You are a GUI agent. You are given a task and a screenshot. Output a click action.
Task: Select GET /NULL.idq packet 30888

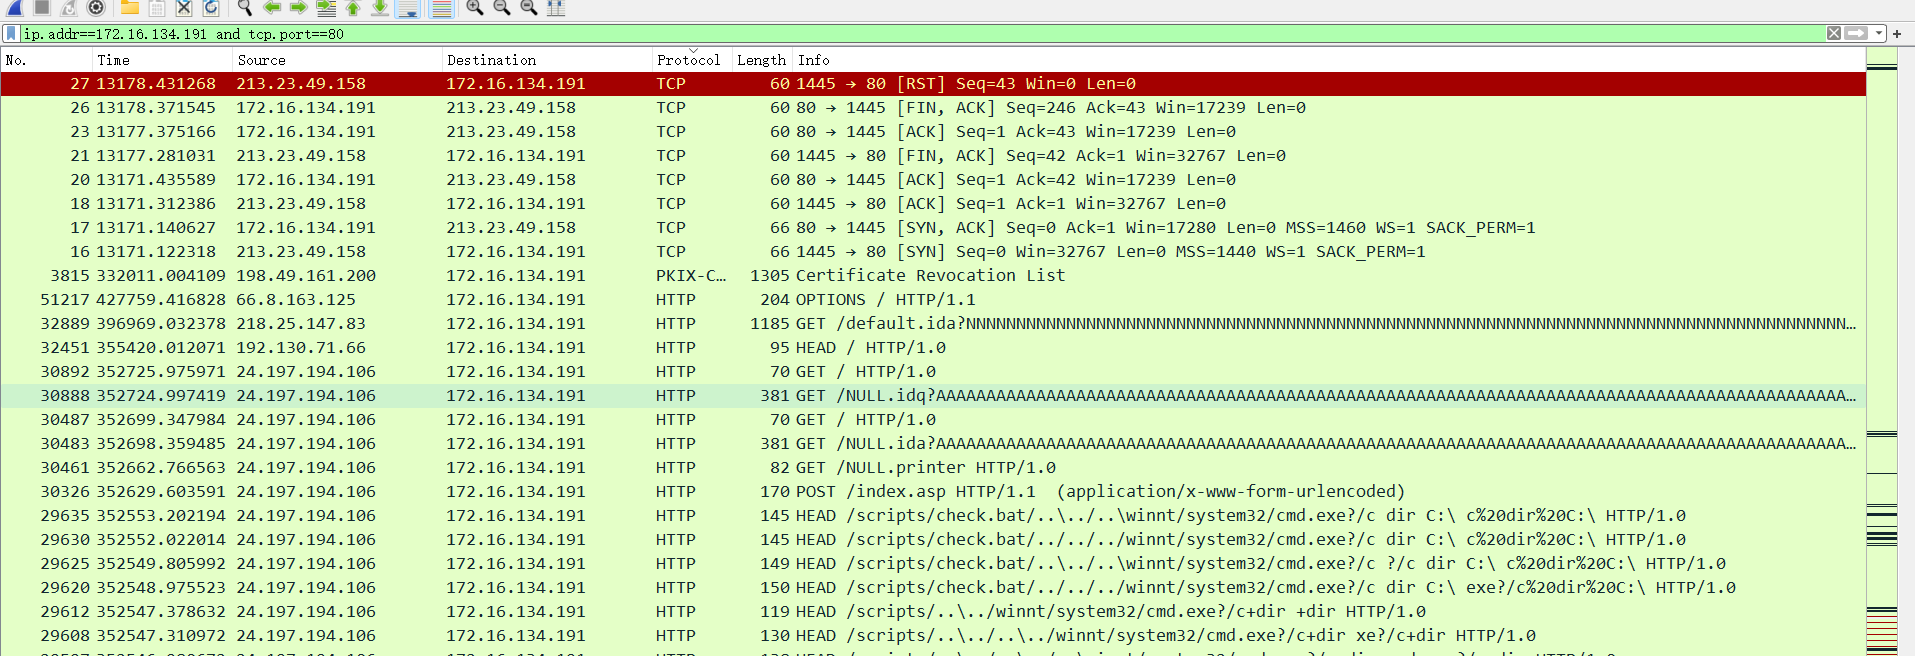(x=933, y=396)
